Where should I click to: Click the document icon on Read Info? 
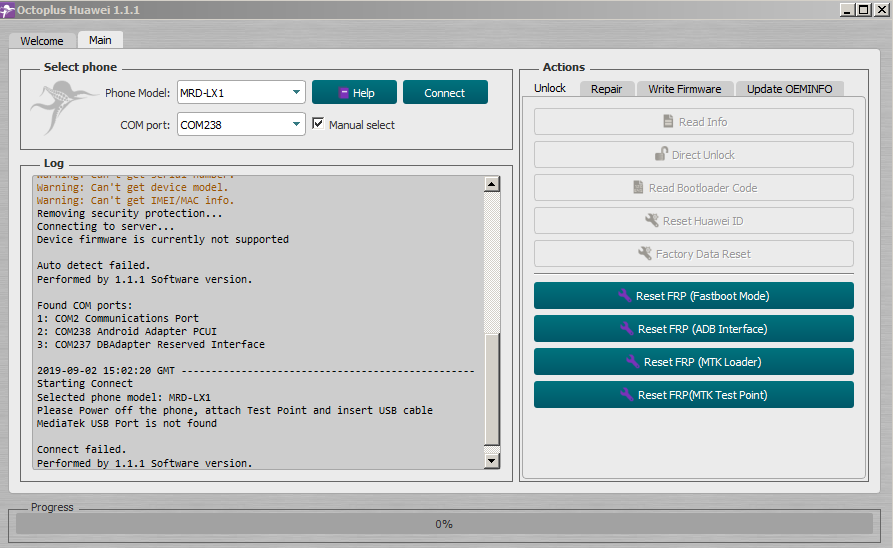(668, 121)
